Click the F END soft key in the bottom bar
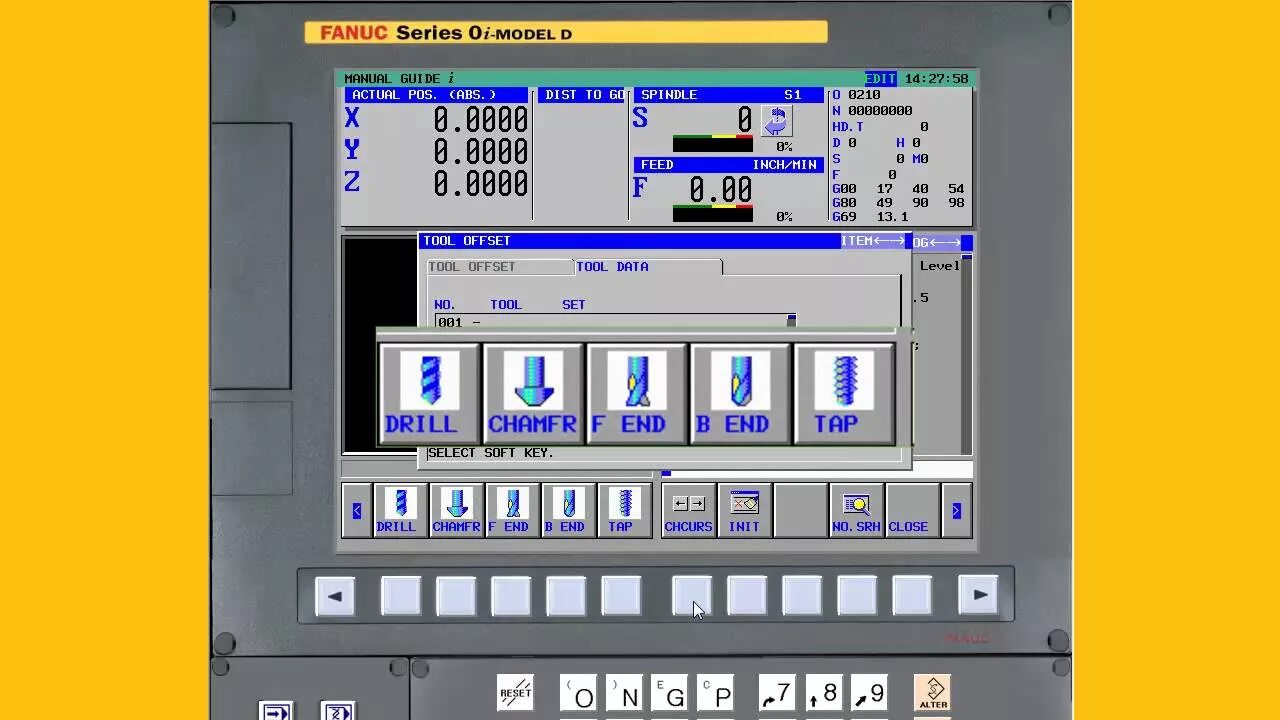 [x=513, y=511]
